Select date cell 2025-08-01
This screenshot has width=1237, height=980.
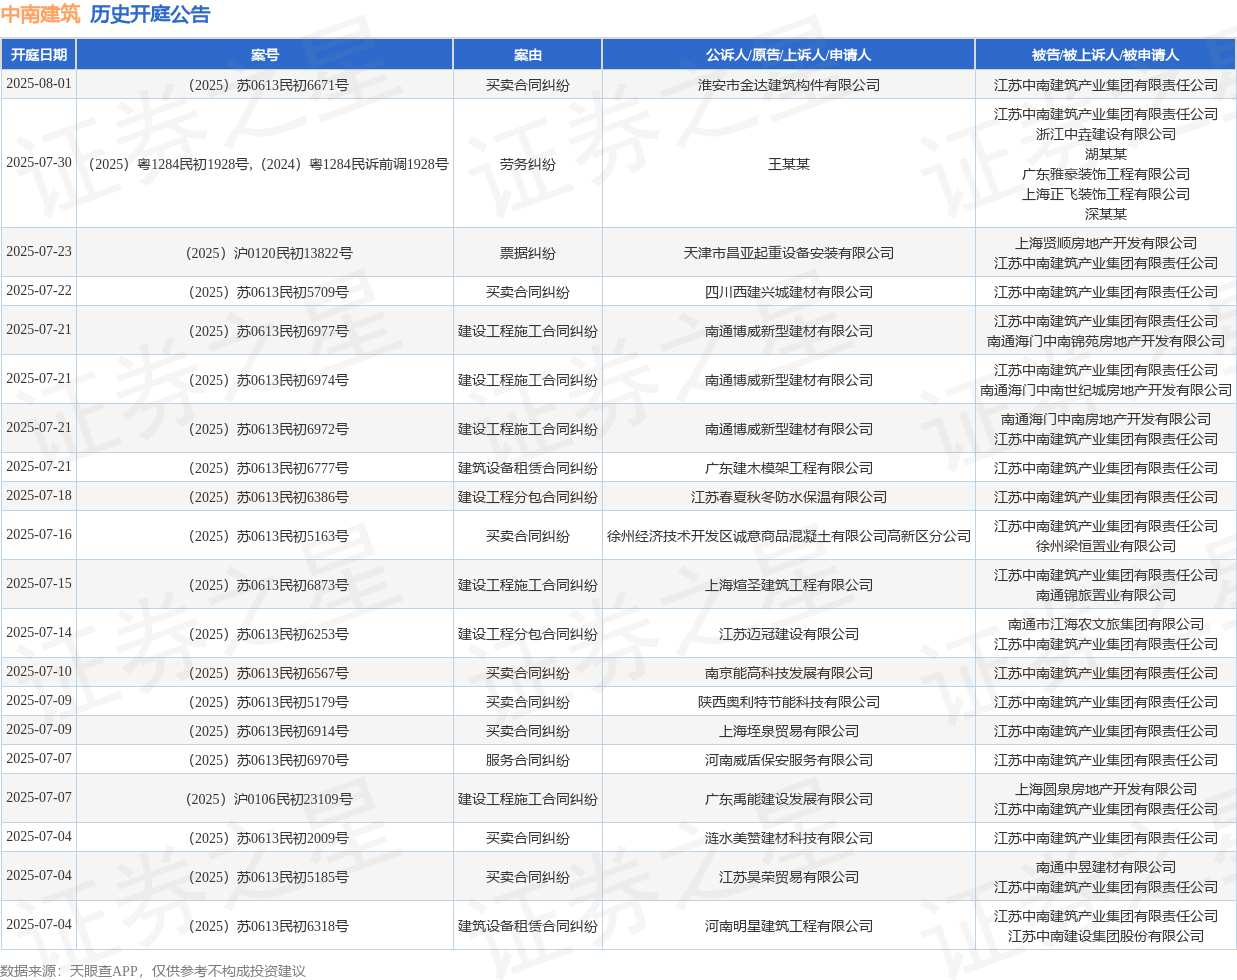39,84
